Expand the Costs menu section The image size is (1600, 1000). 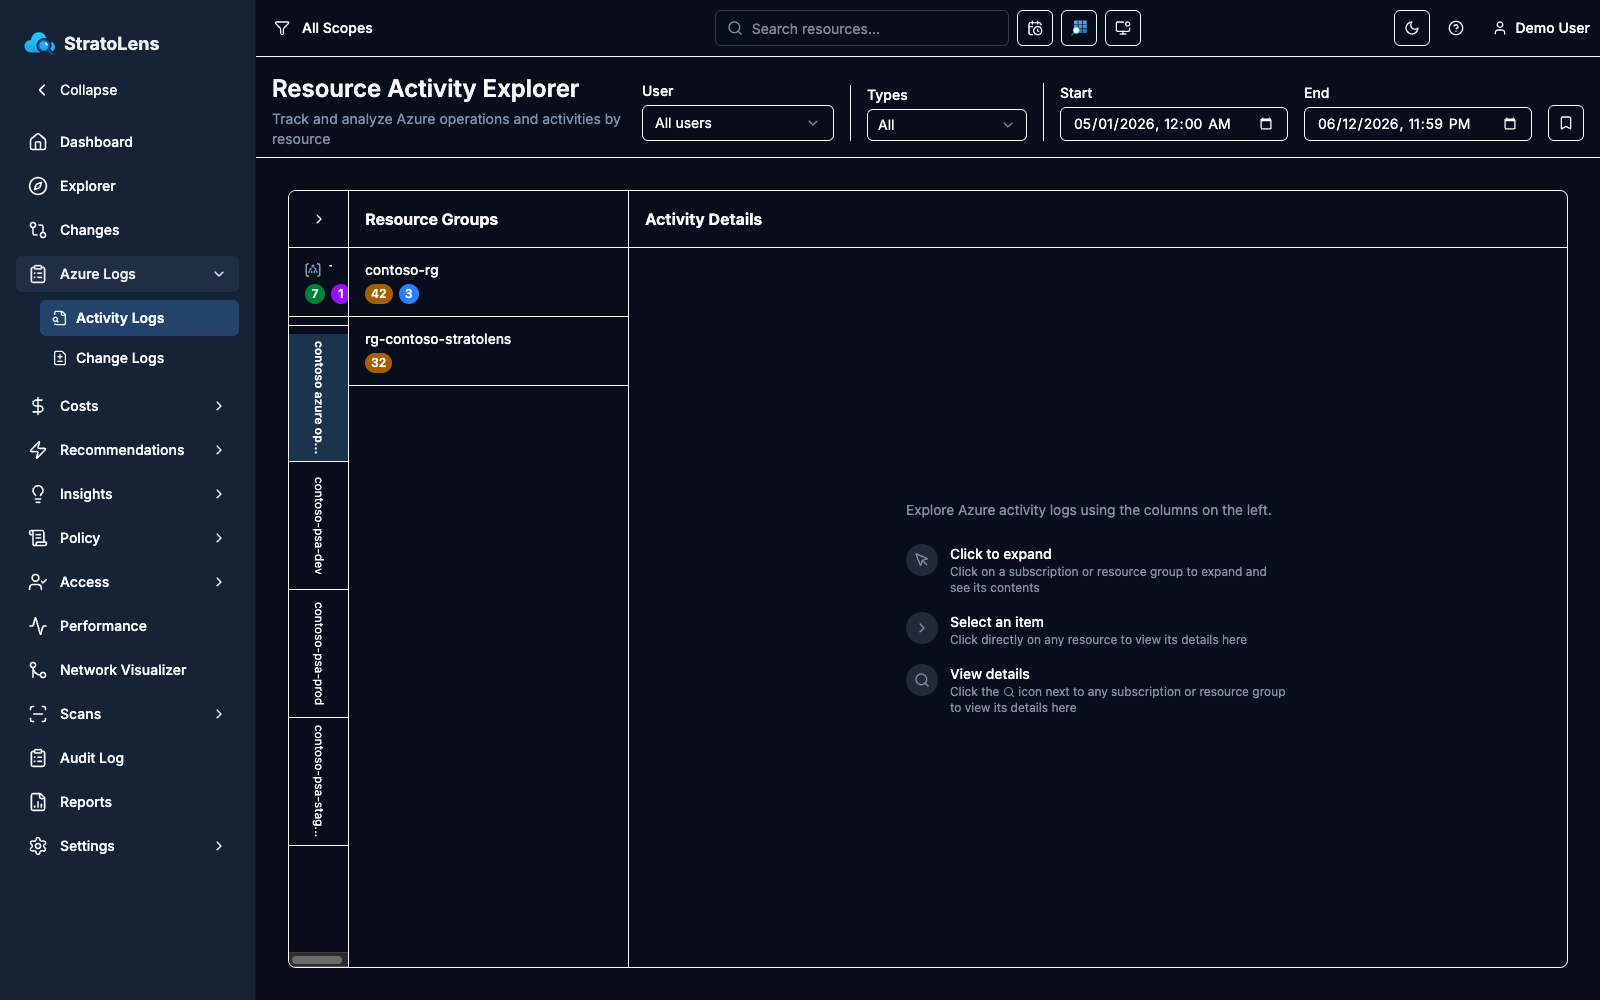[127, 406]
